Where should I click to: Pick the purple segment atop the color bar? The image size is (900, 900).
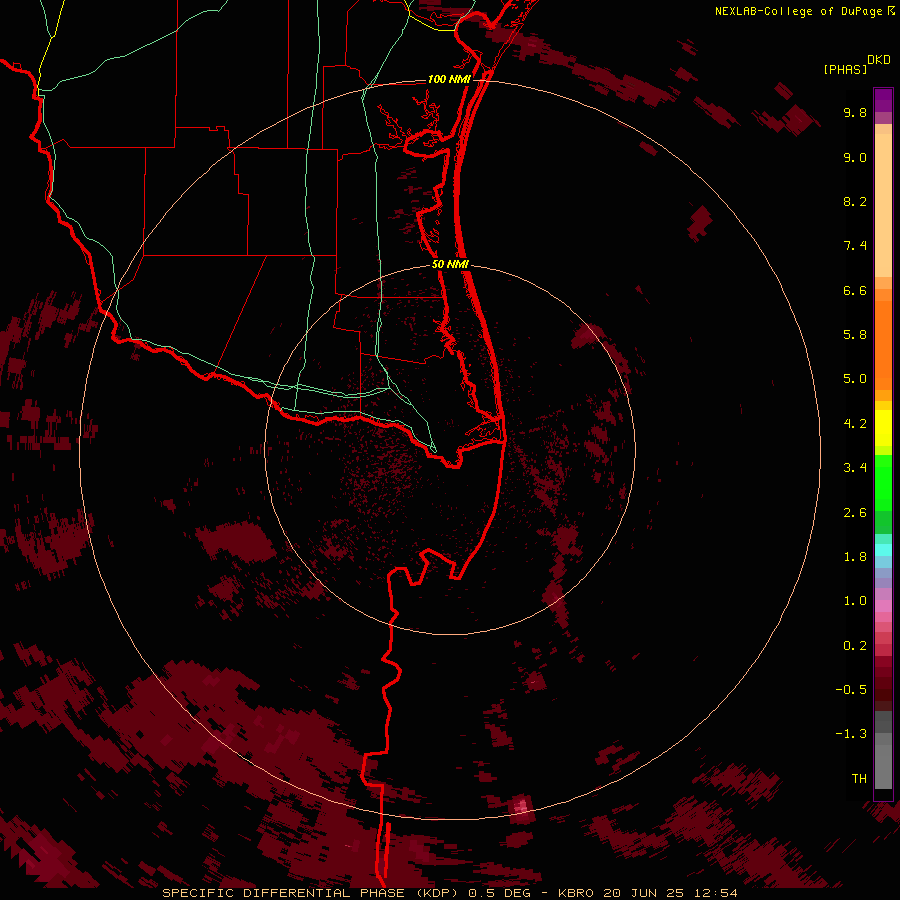tap(883, 100)
